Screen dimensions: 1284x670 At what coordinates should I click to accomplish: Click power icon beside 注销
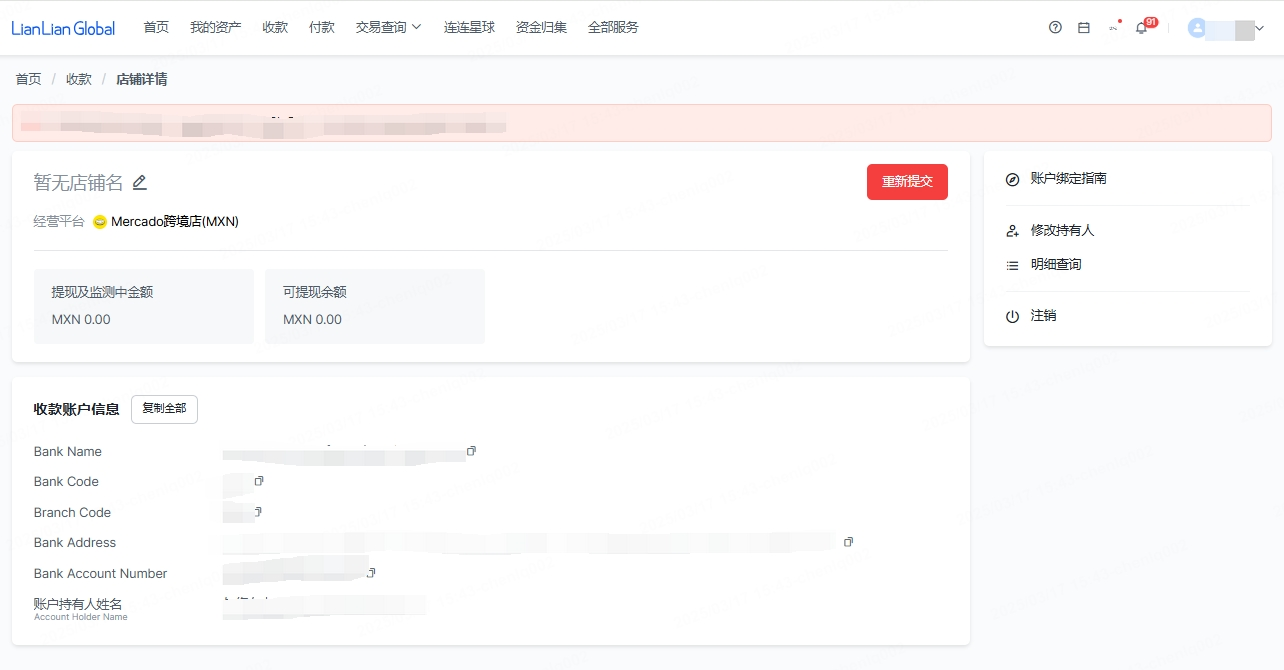coord(1012,316)
